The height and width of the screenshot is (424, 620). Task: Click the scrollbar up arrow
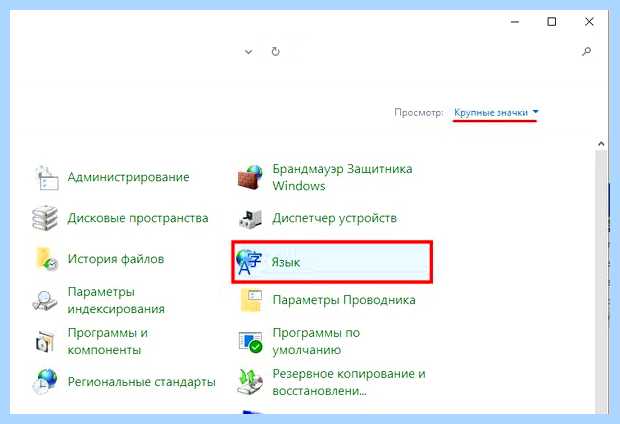601,144
